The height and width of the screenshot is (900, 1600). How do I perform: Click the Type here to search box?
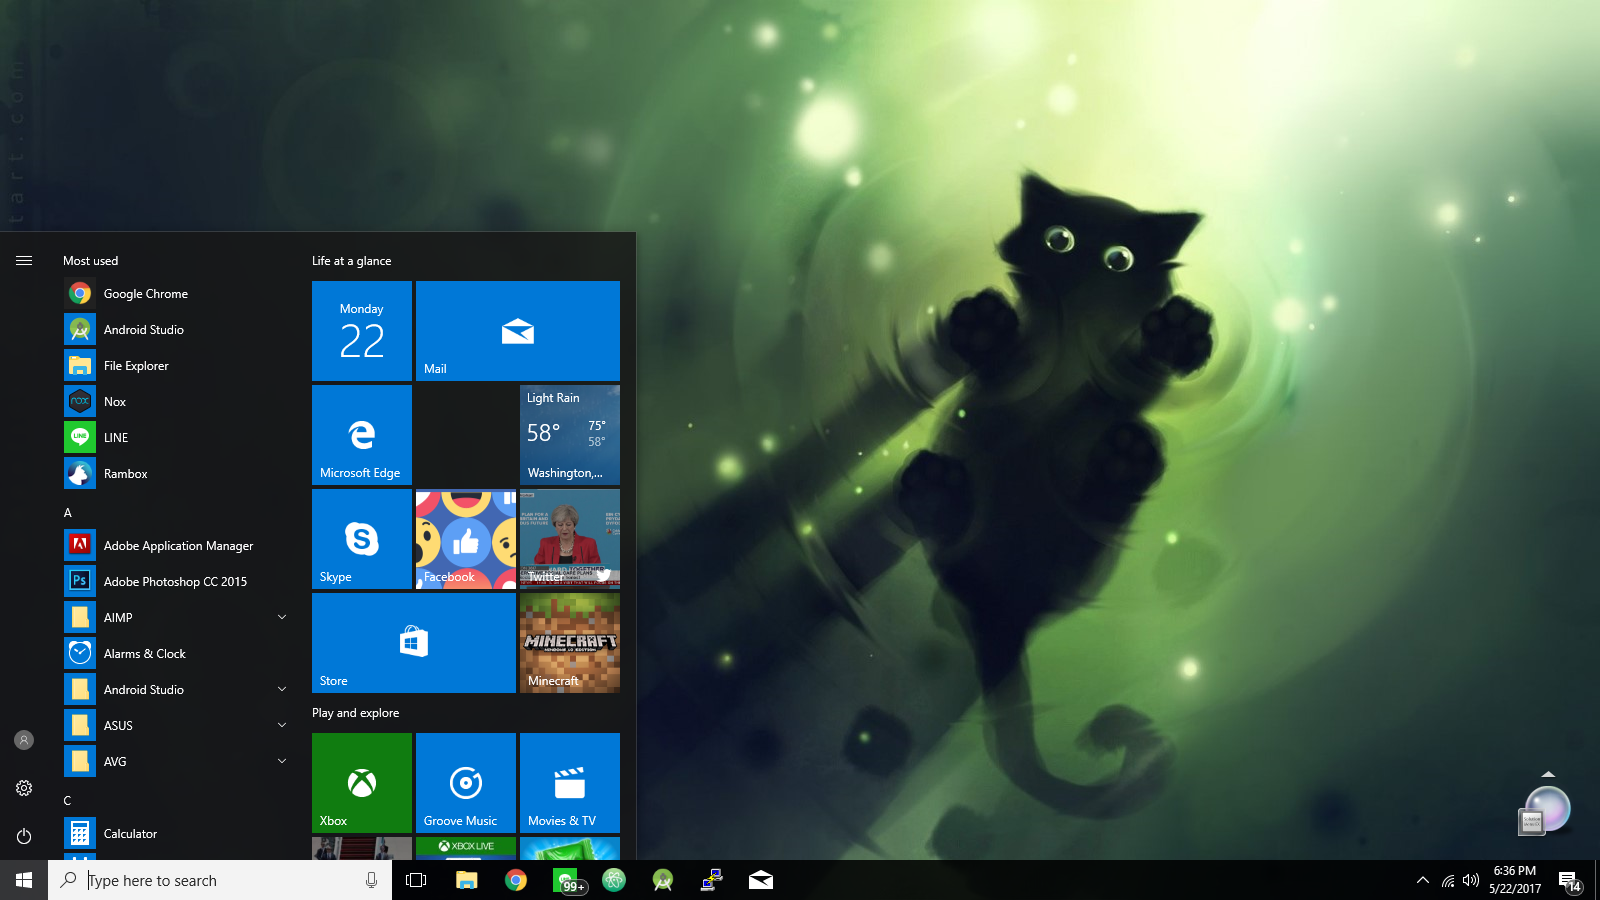[x=220, y=880]
